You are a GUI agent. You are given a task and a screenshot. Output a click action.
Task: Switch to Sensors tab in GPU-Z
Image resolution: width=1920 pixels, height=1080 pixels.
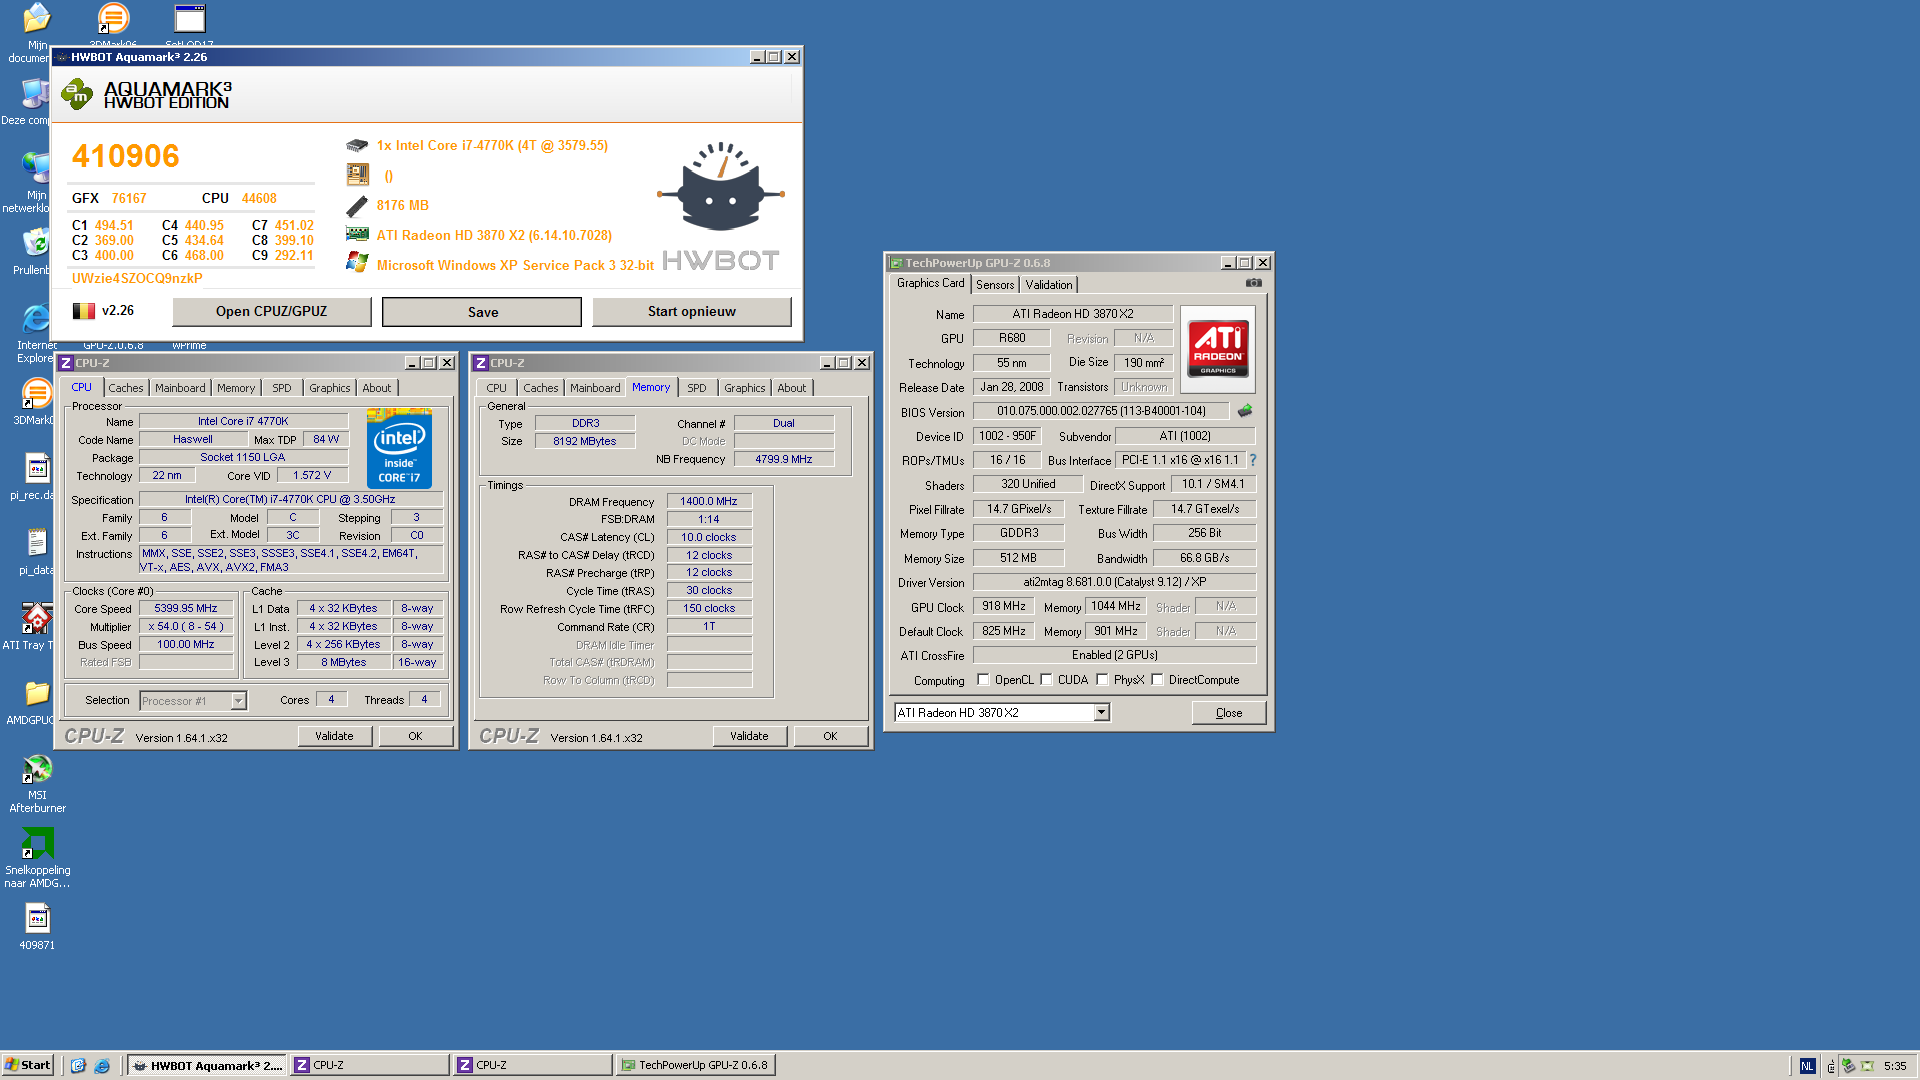coord(995,285)
